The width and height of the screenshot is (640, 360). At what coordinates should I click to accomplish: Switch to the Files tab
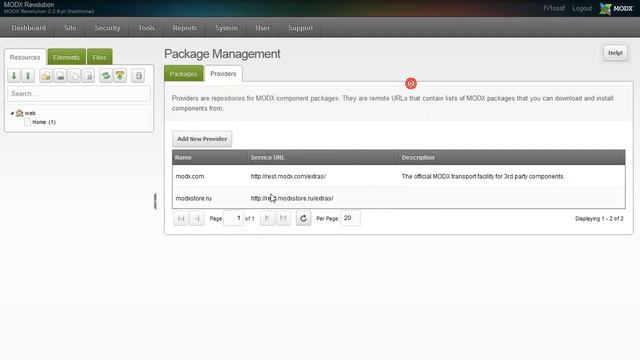point(99,57)
